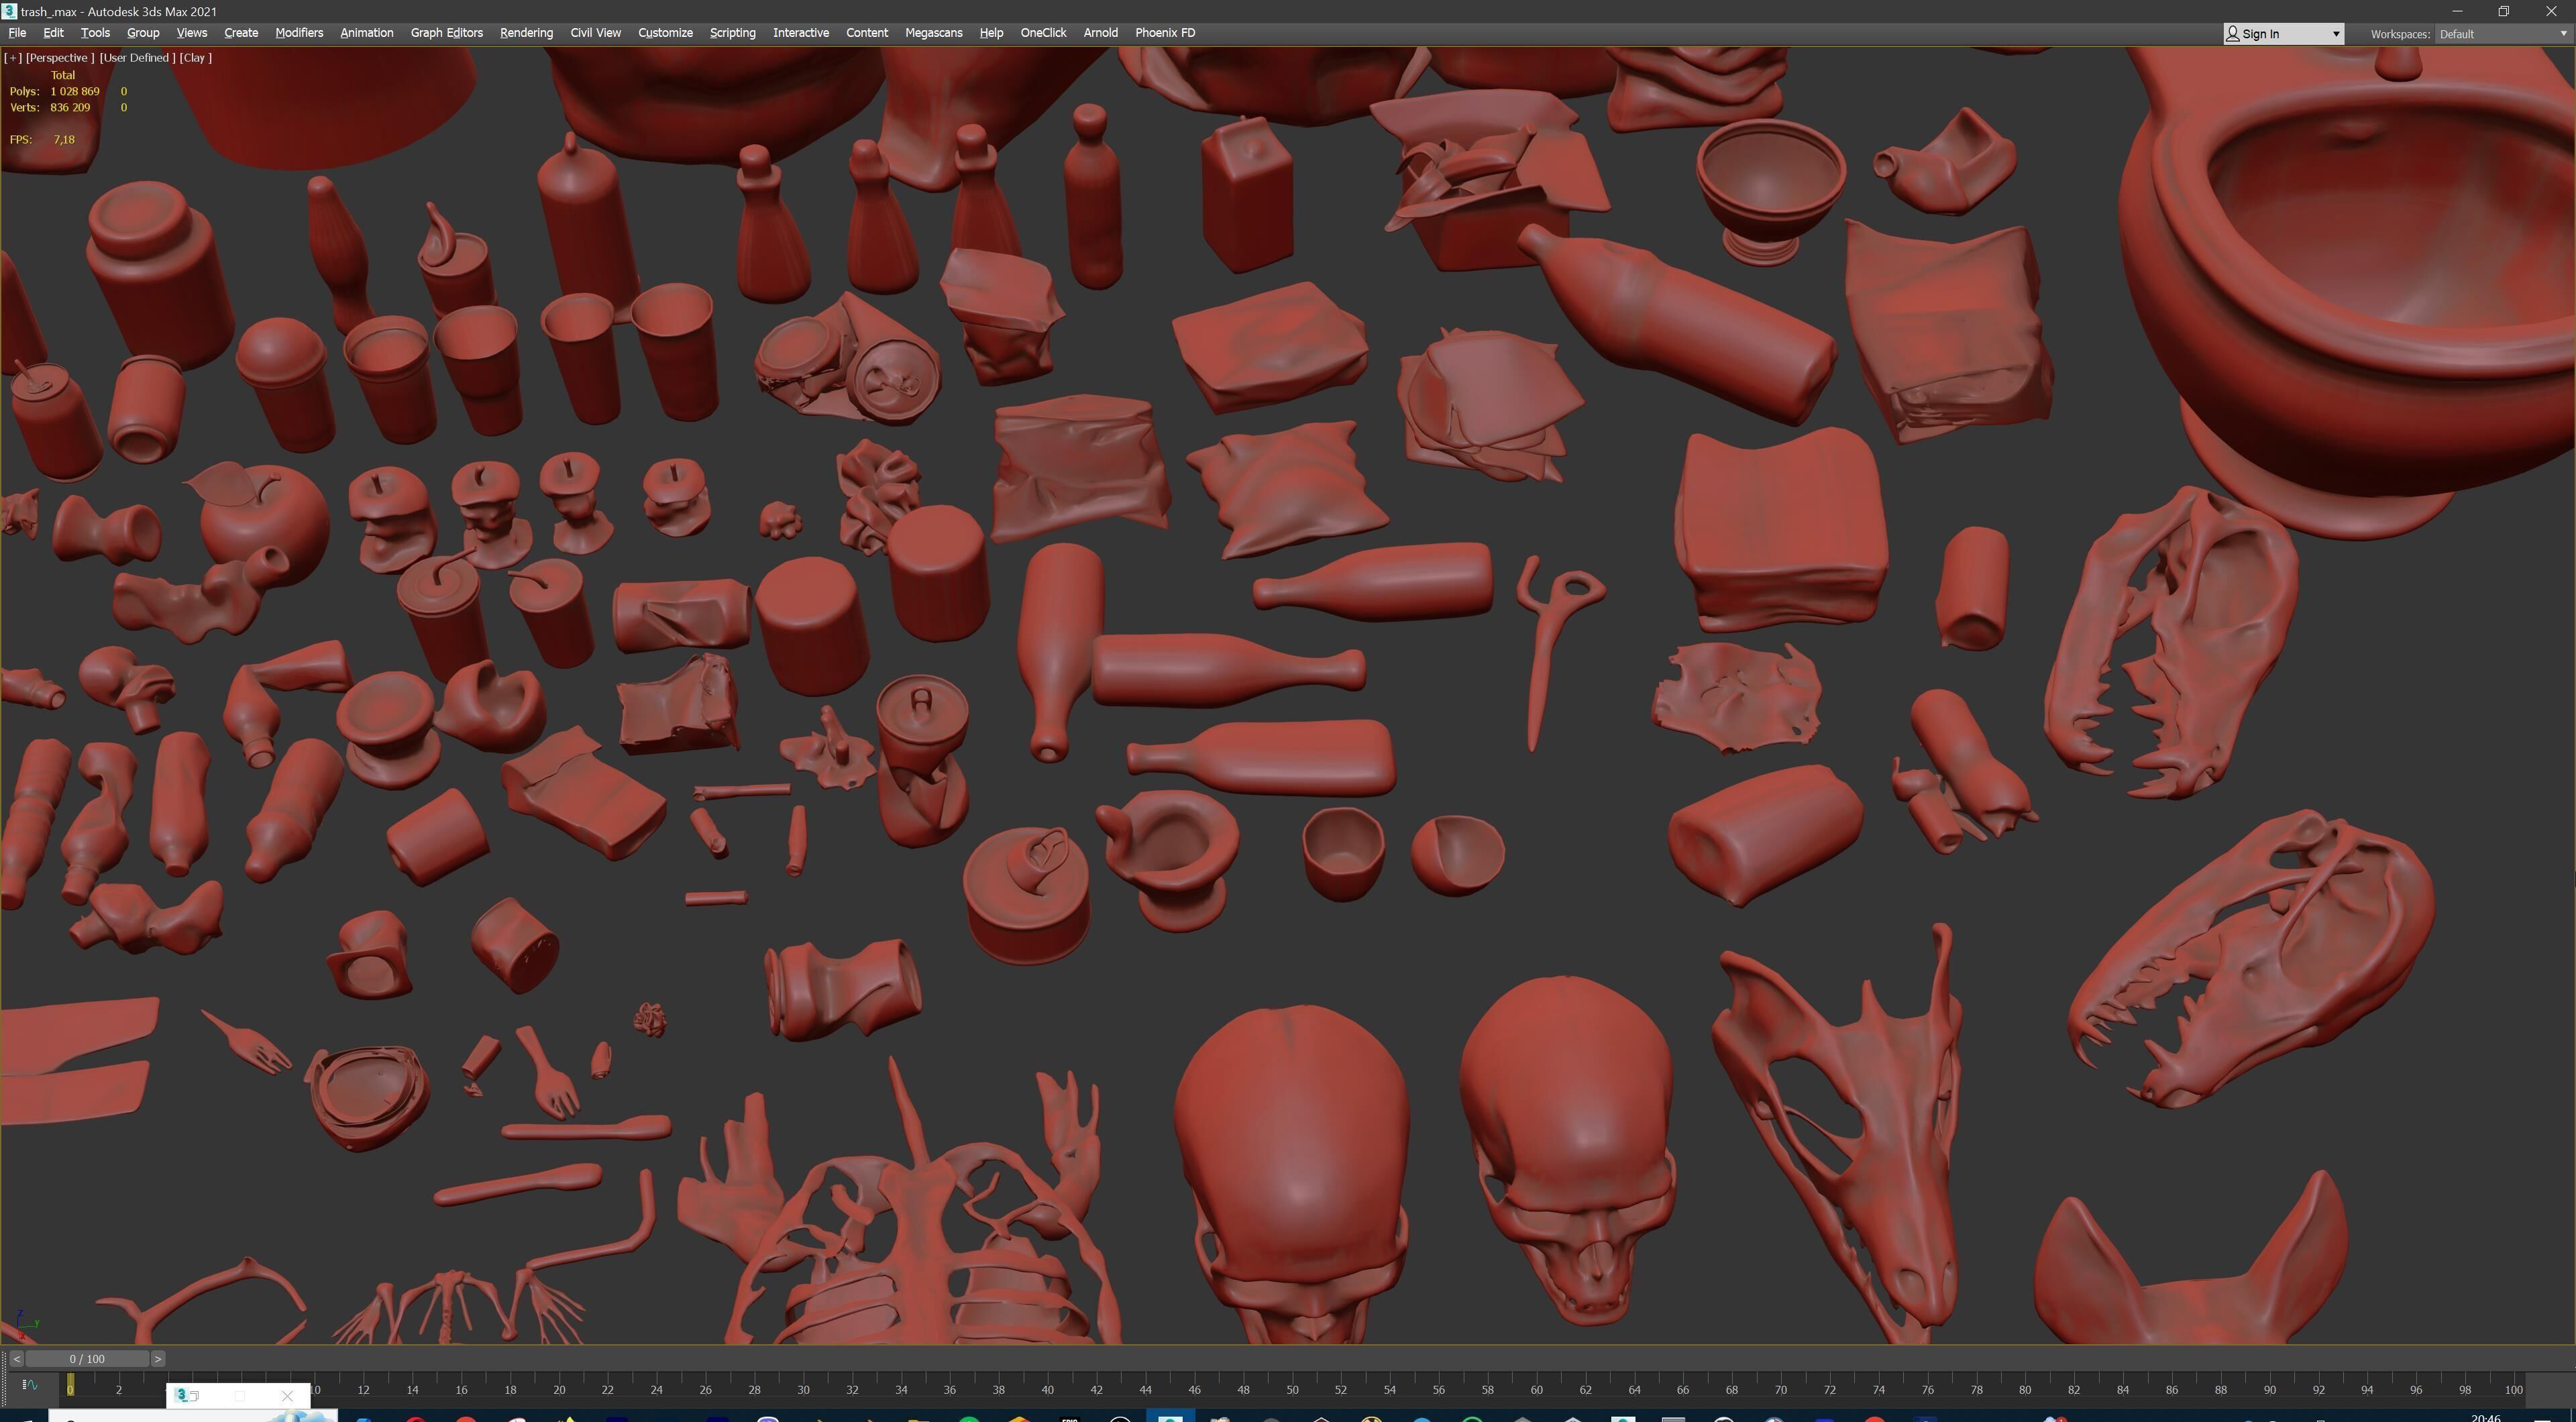
Task: Open the Views menu
Action: [192, 33]
